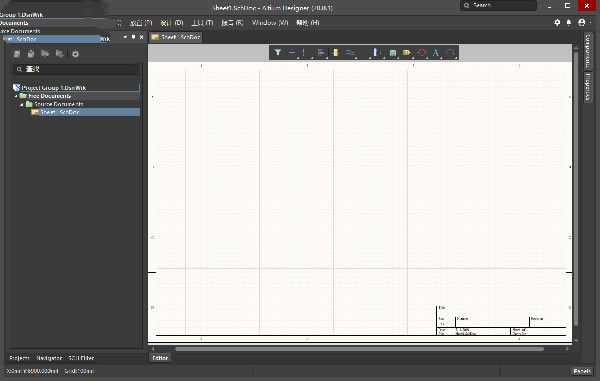
Task: Click the red directive marker icon
Action: tap(422, 52)
